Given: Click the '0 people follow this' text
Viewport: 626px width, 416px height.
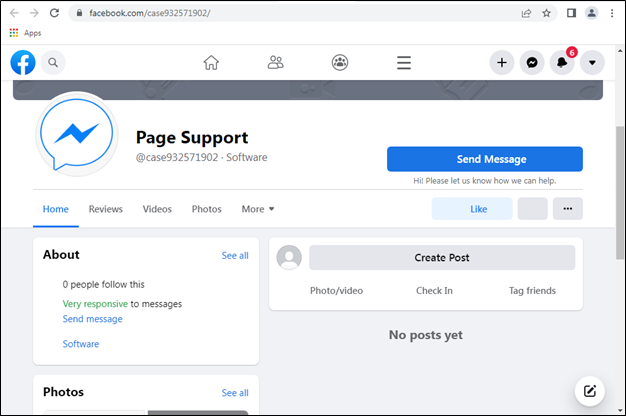Looking at the screenshot, I should (103, 285).
